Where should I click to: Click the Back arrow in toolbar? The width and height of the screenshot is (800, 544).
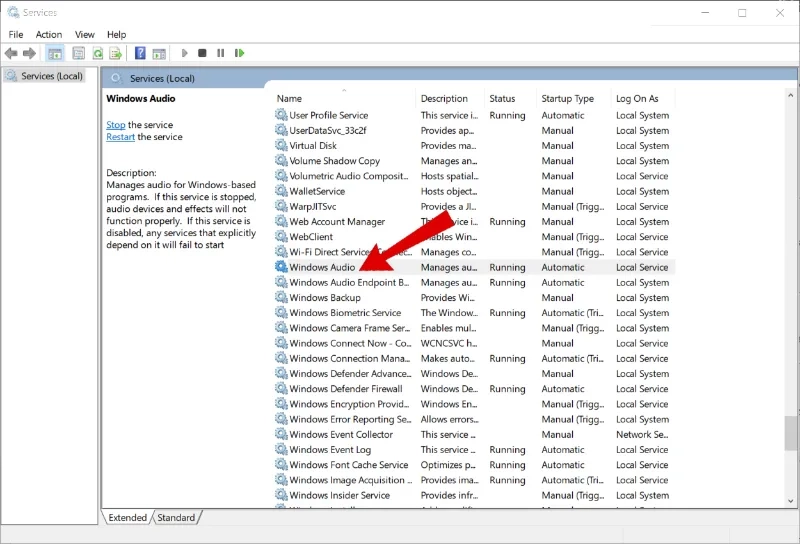tap(11, 53)
